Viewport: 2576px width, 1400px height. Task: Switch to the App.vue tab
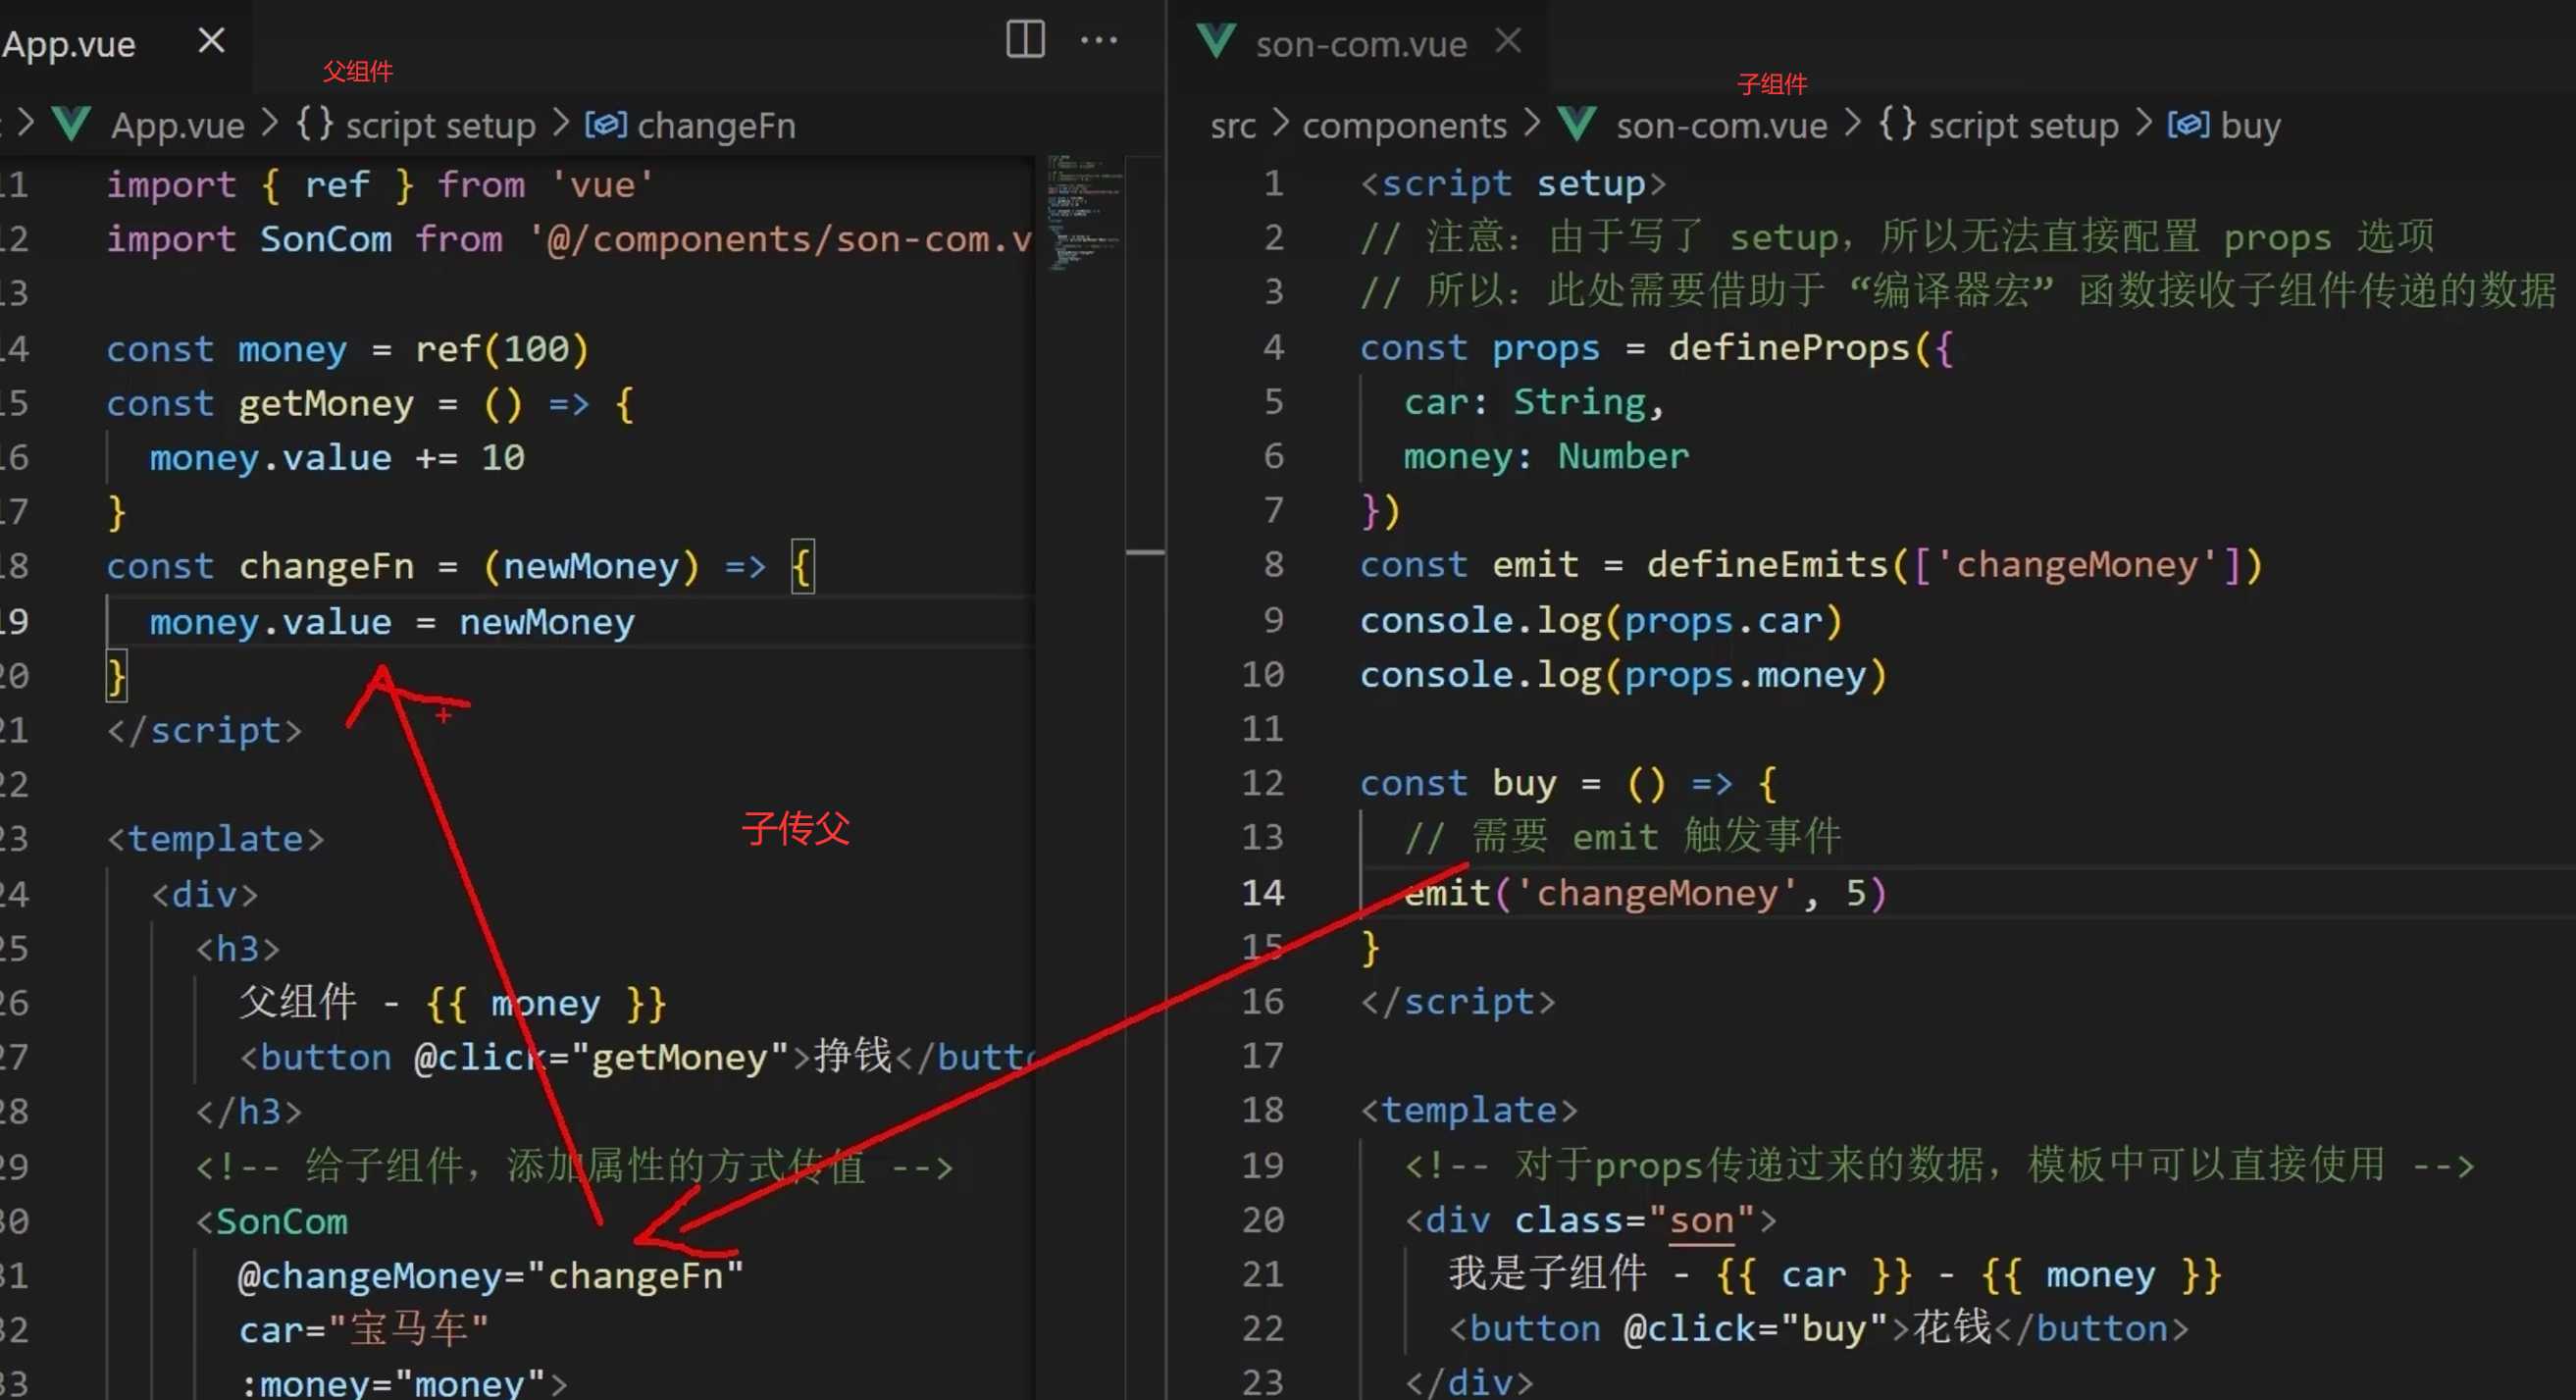coord(70,44)
